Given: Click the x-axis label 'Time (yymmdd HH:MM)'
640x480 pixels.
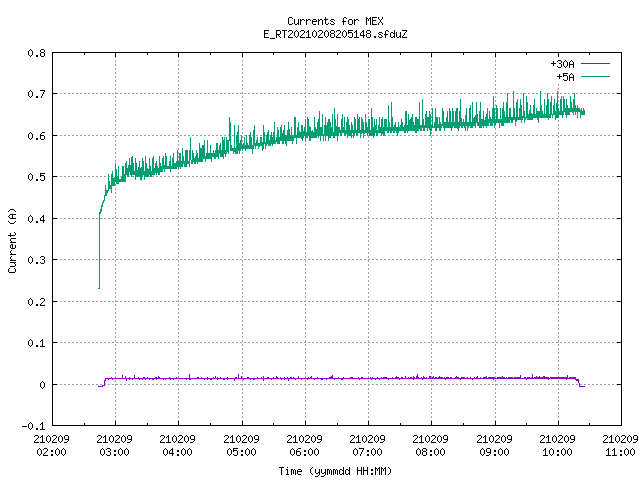Looking at the screenshot, I should (335, 471).
